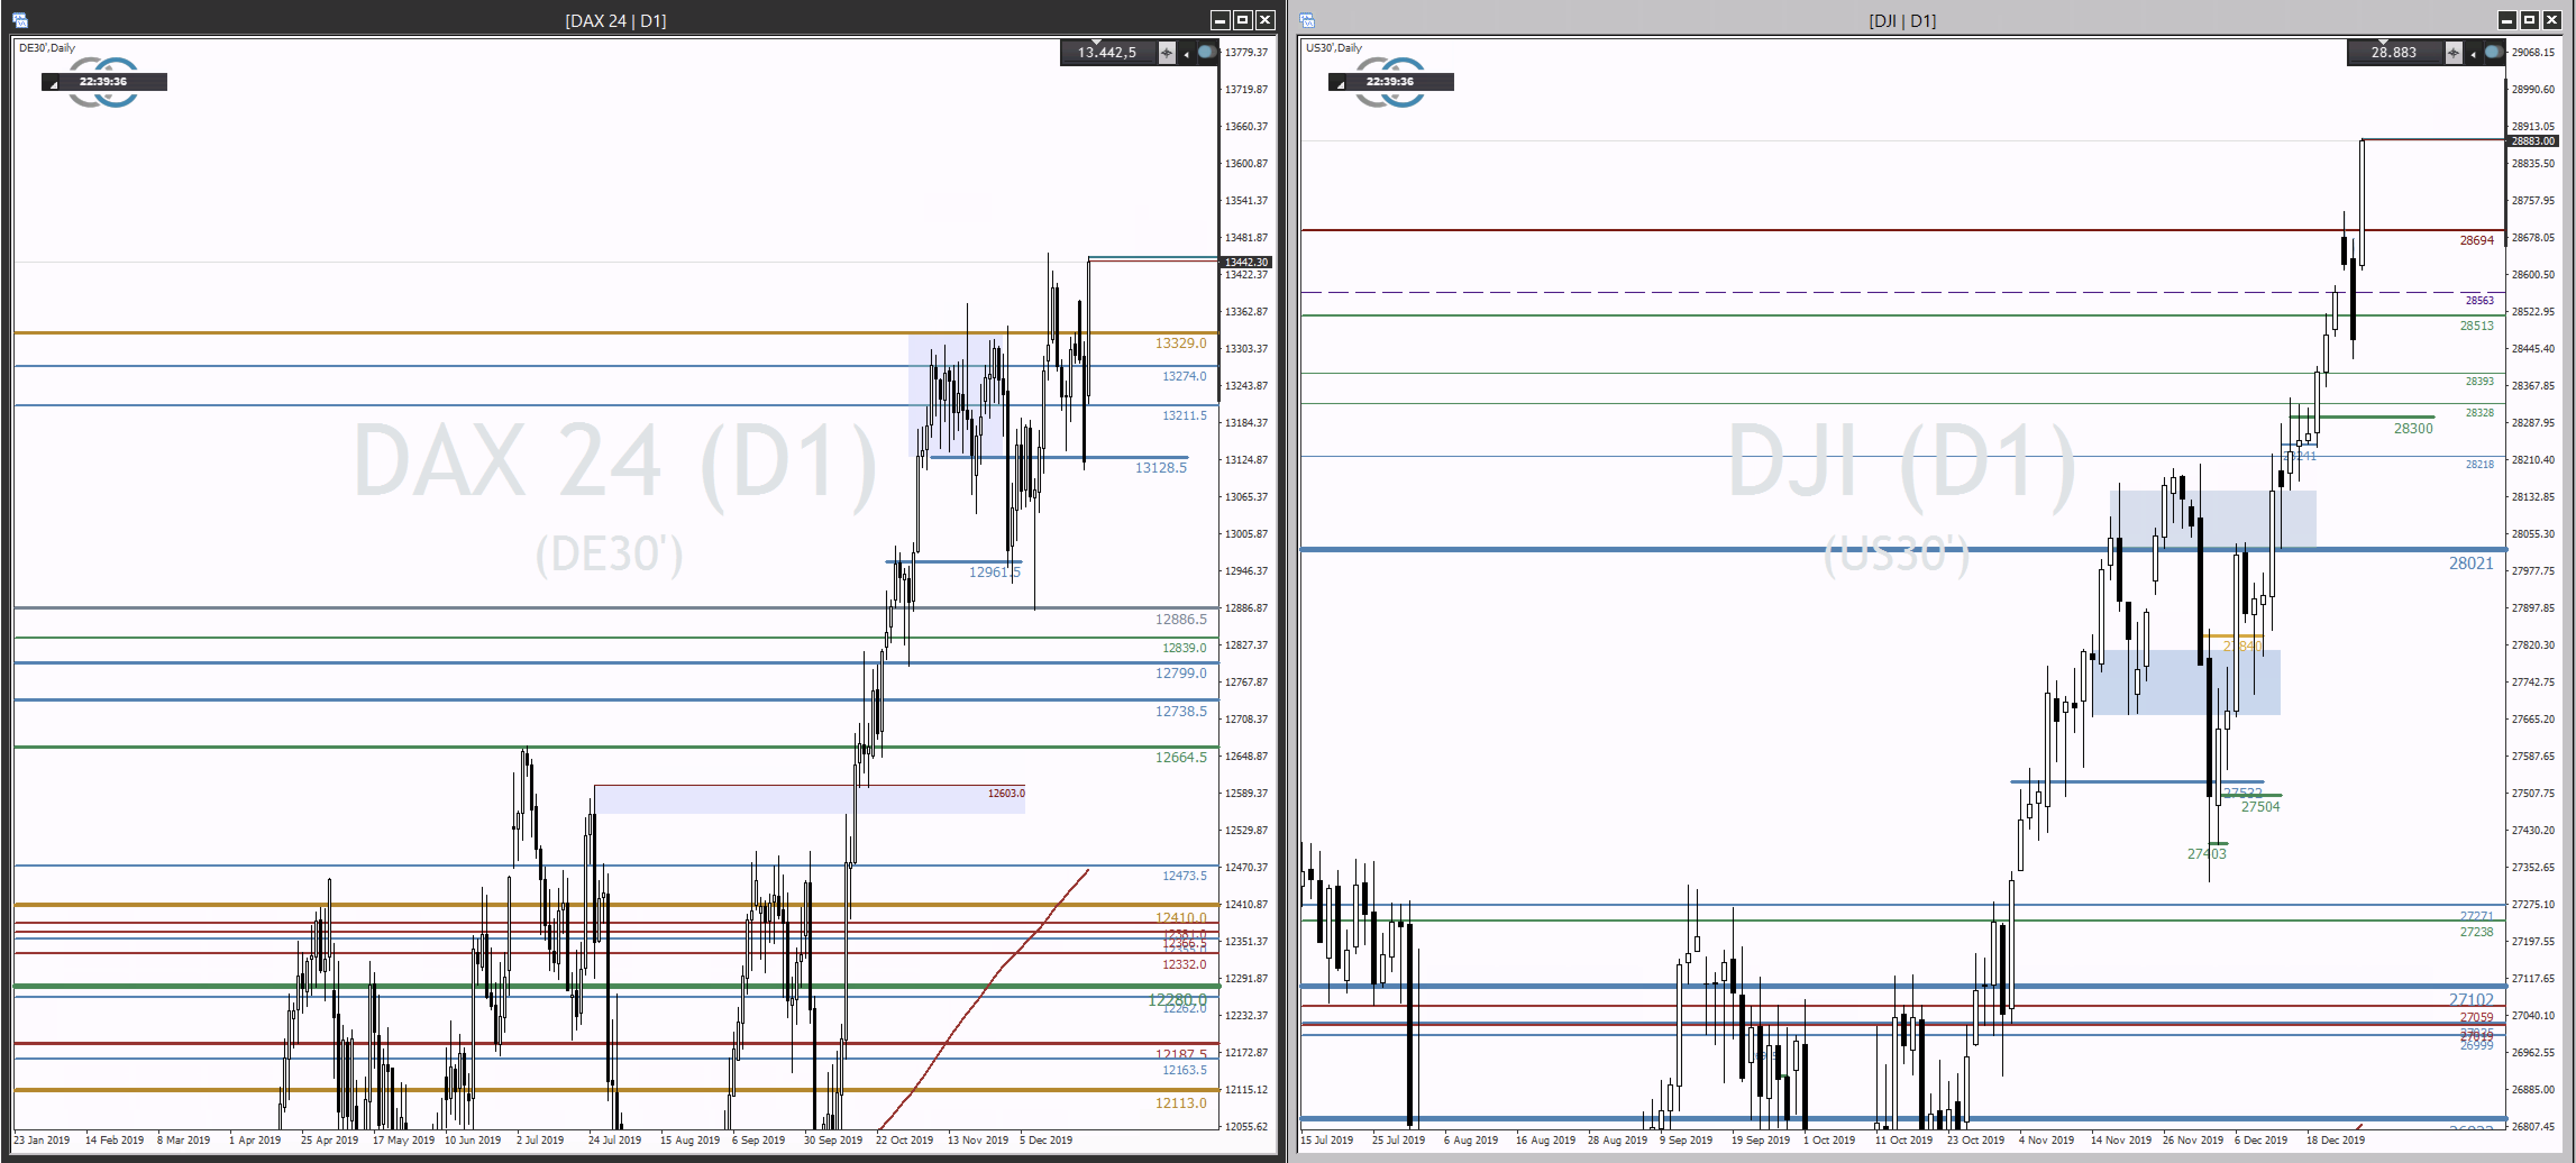The height and width of the screenshot is (1163, 2576).
Task: Click the DJI window chart icon
Action: click(1307, 20)
